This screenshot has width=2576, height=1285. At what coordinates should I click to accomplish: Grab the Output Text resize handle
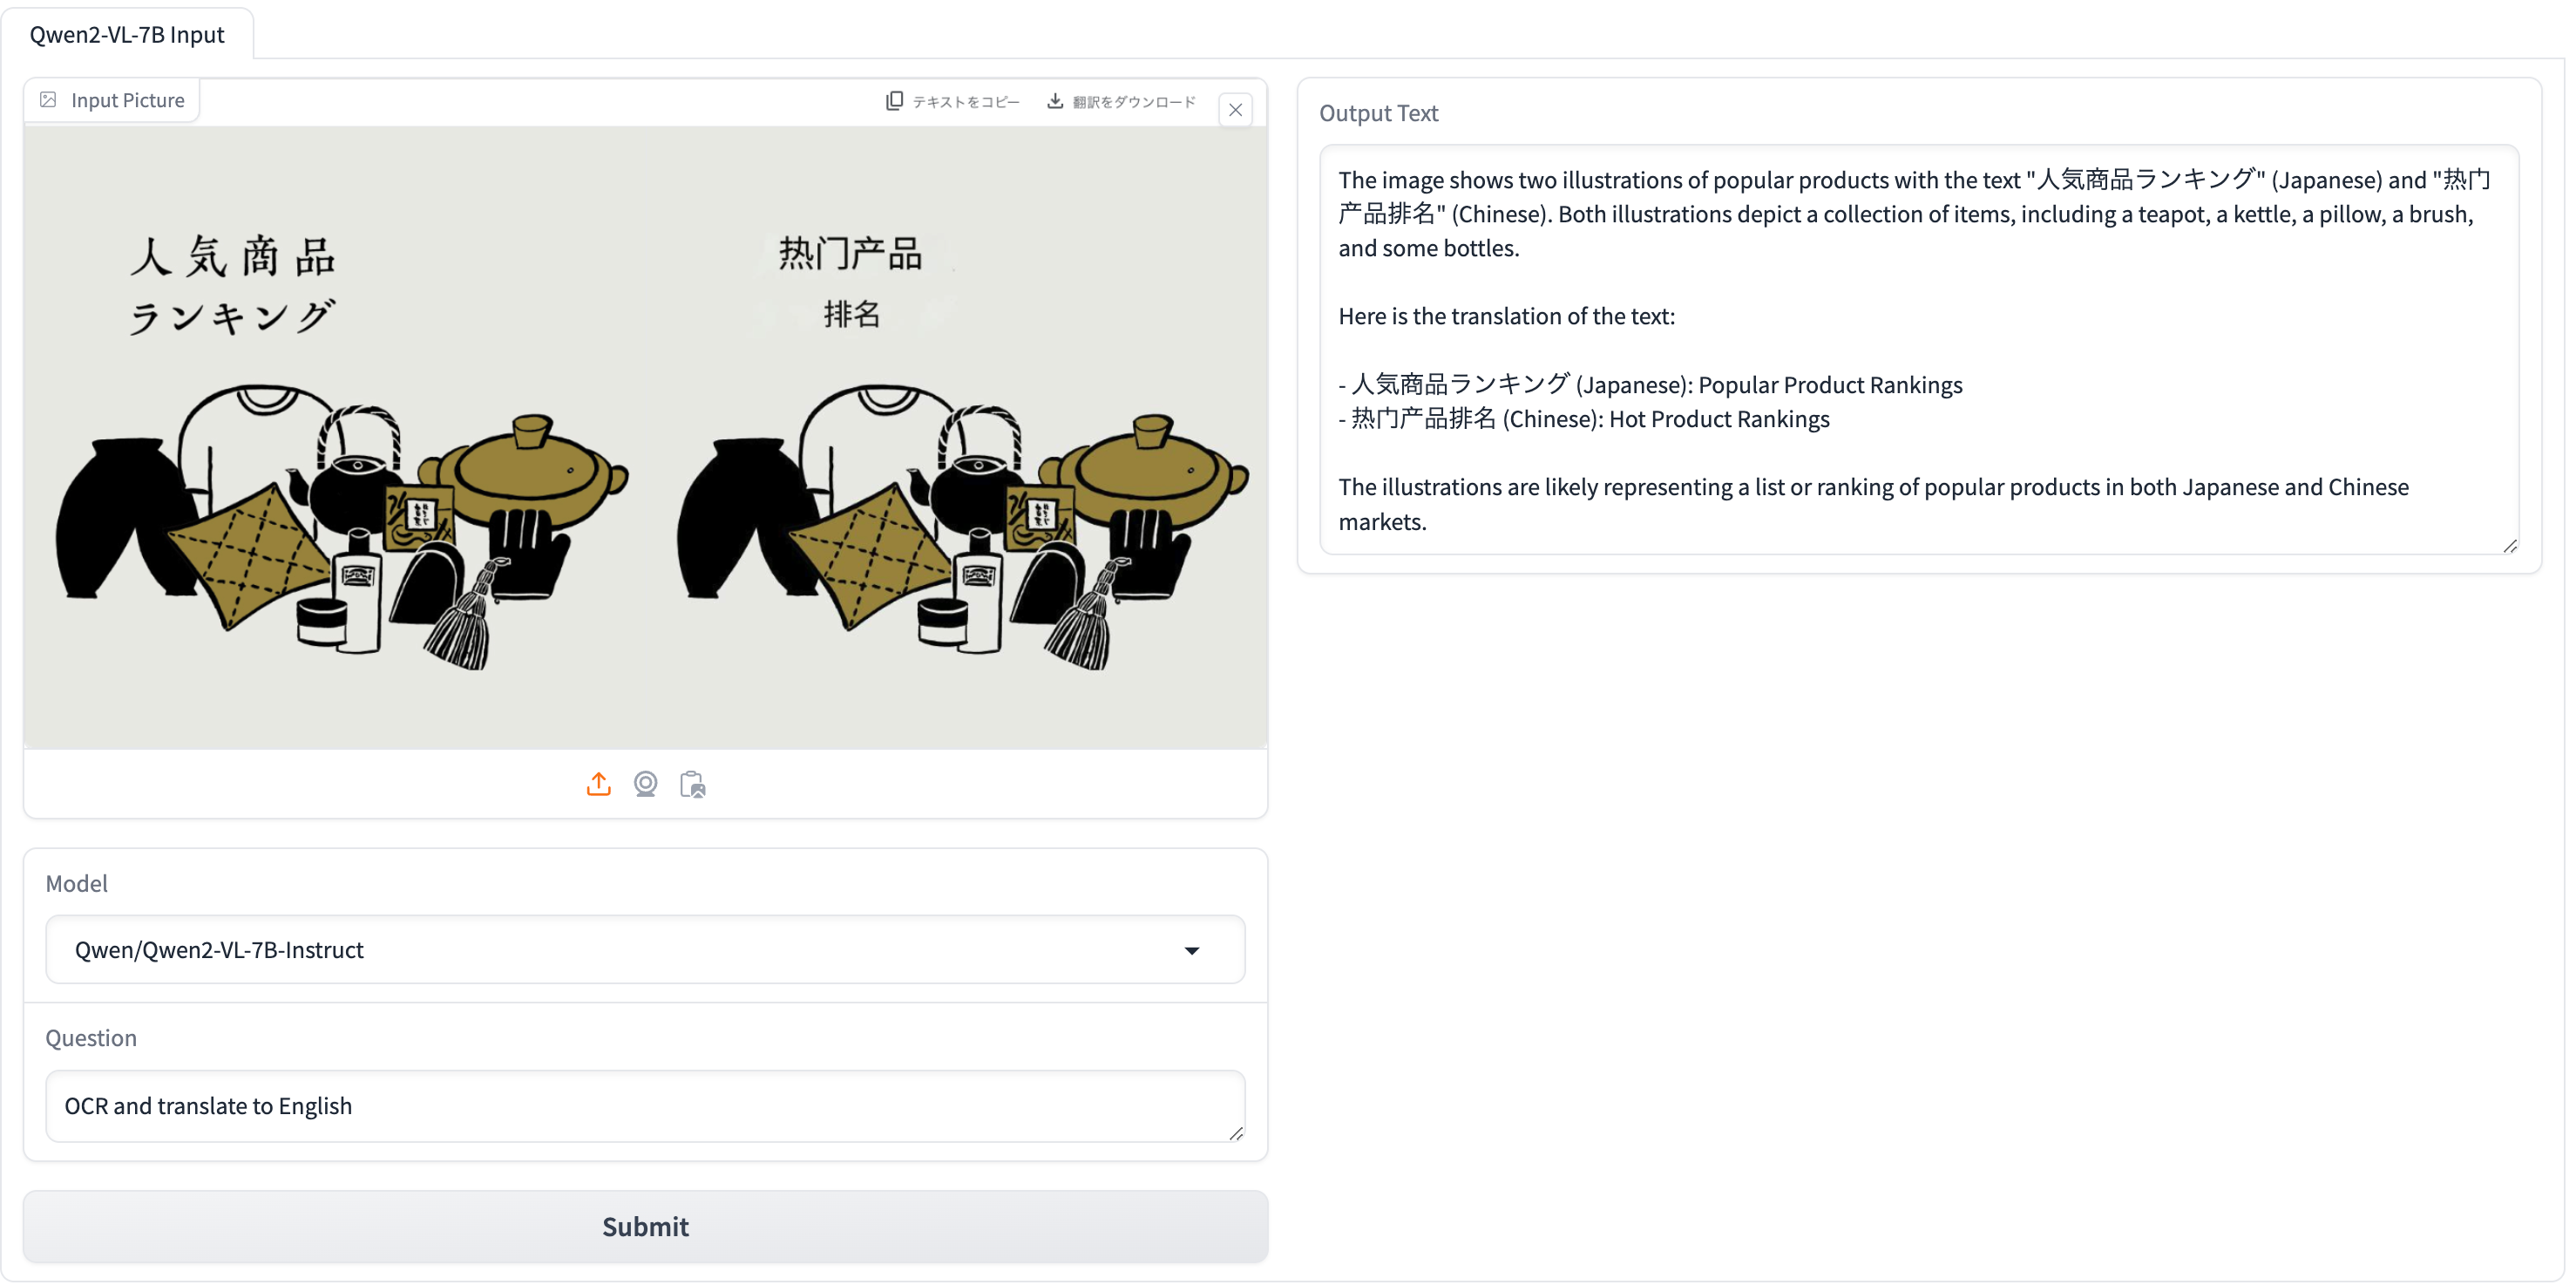(2509, 546)
